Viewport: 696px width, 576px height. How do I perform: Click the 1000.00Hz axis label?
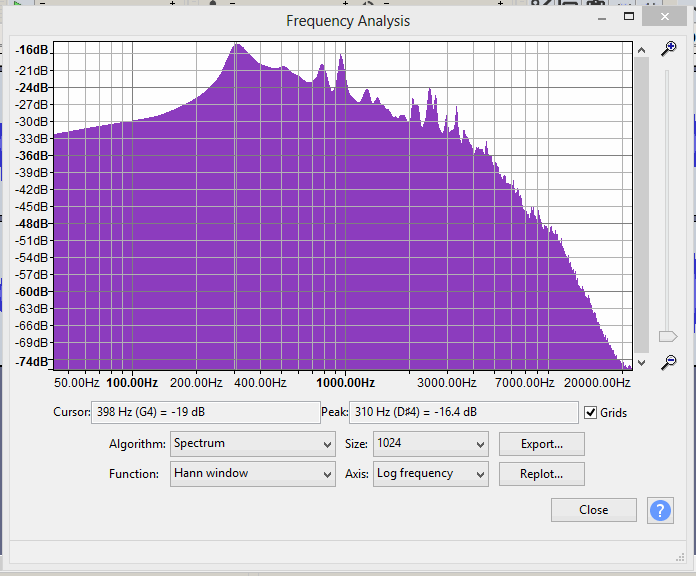[345, 383]
